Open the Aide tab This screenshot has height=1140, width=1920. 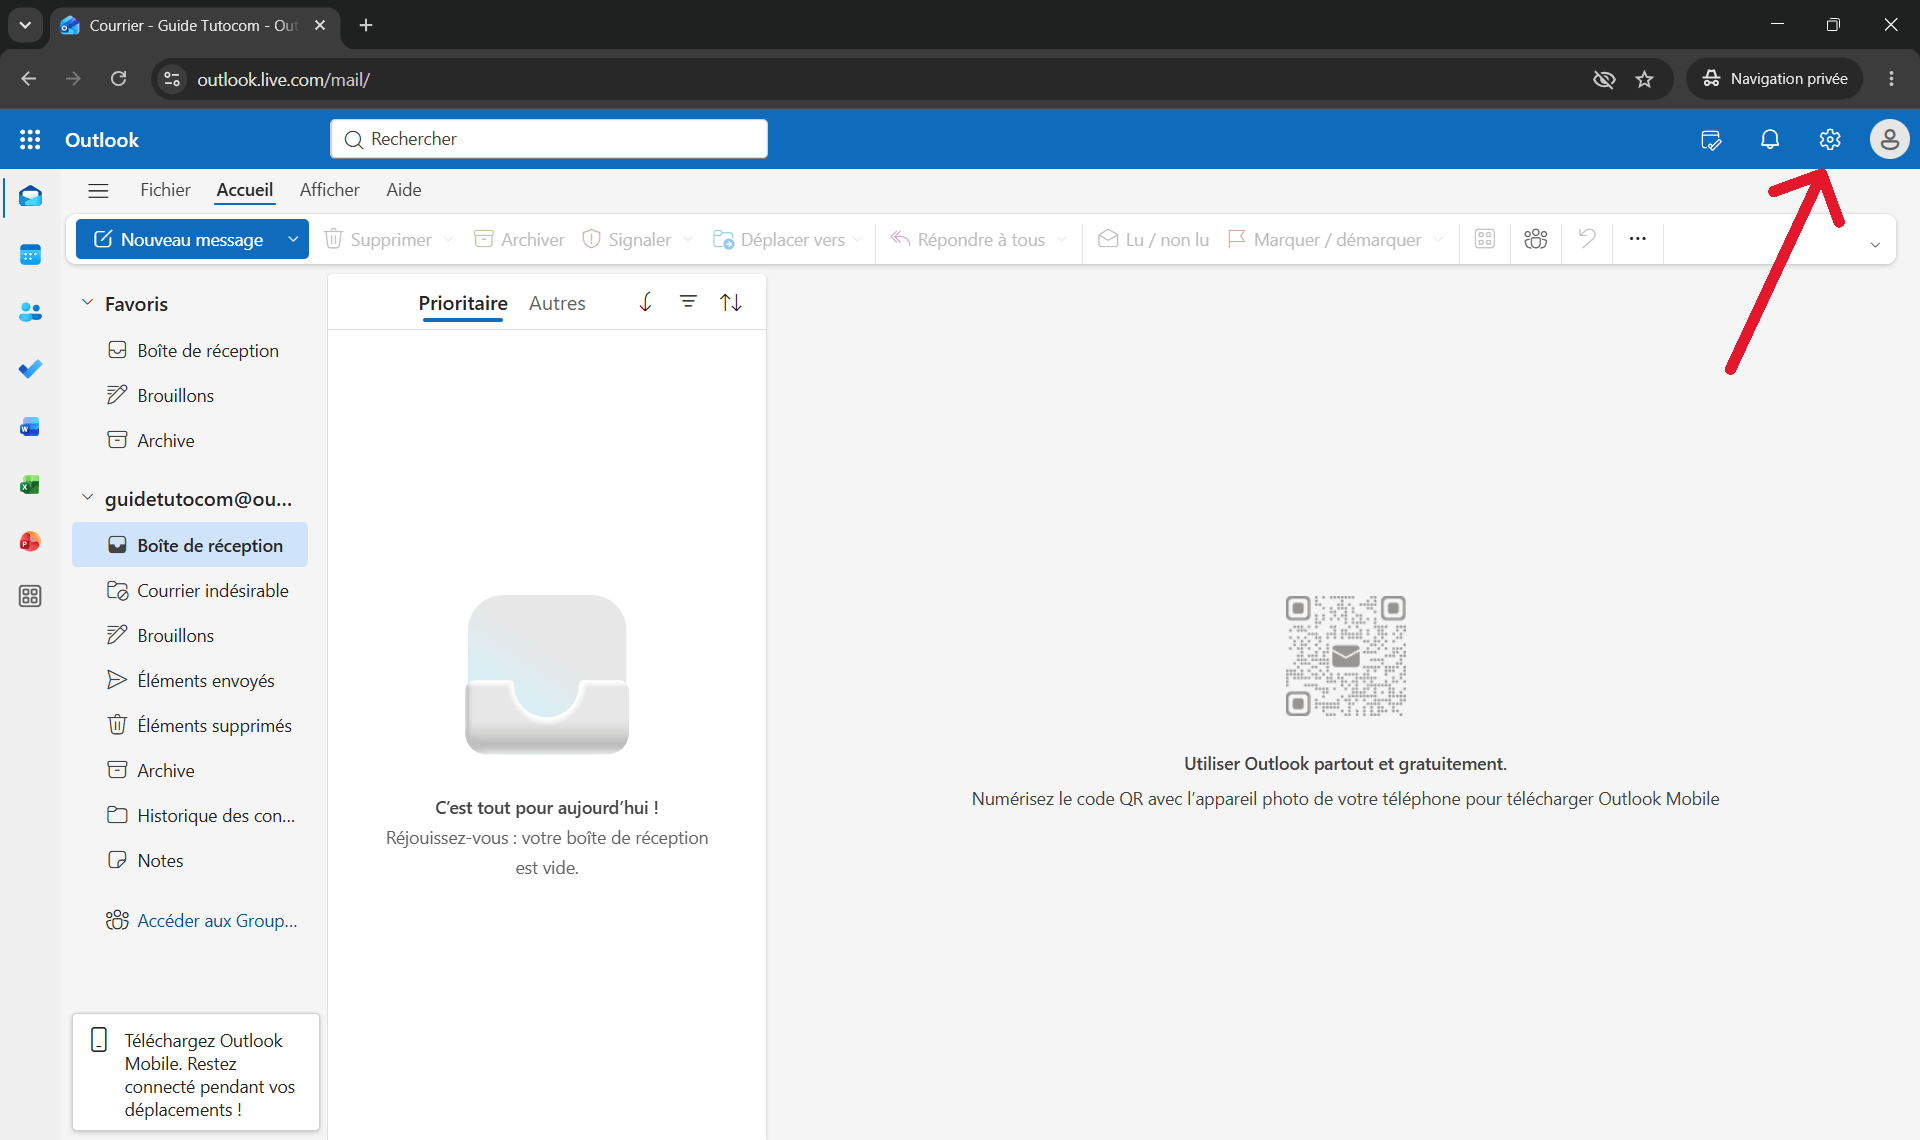(x=404, y=190)
